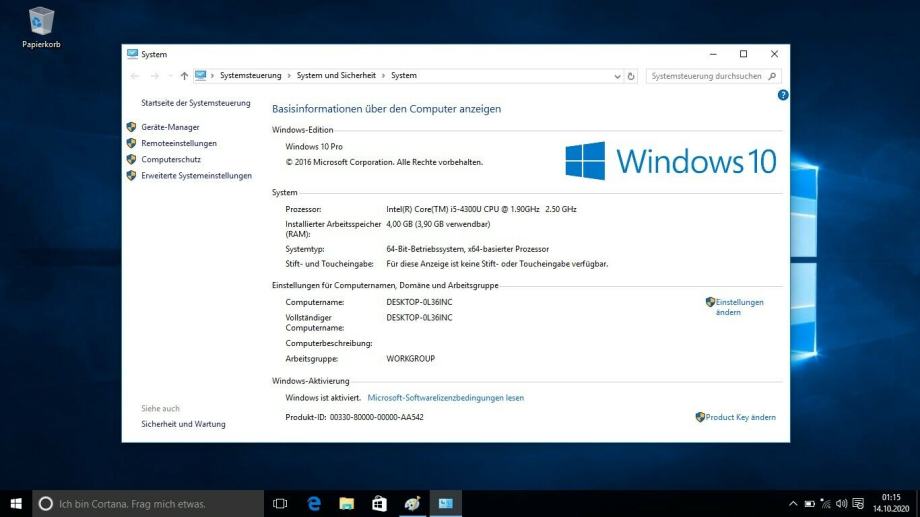Click the shield icon beside Computerschutz
The image size is (920, 517).
(131, 159)
